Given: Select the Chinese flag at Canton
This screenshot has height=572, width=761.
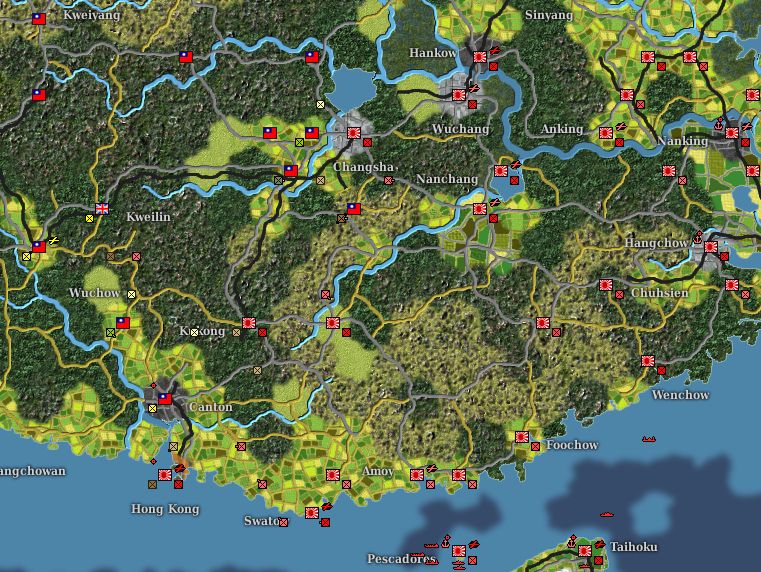Looking at the screenshot, I should pyautogui.click(x=165, y=399).
